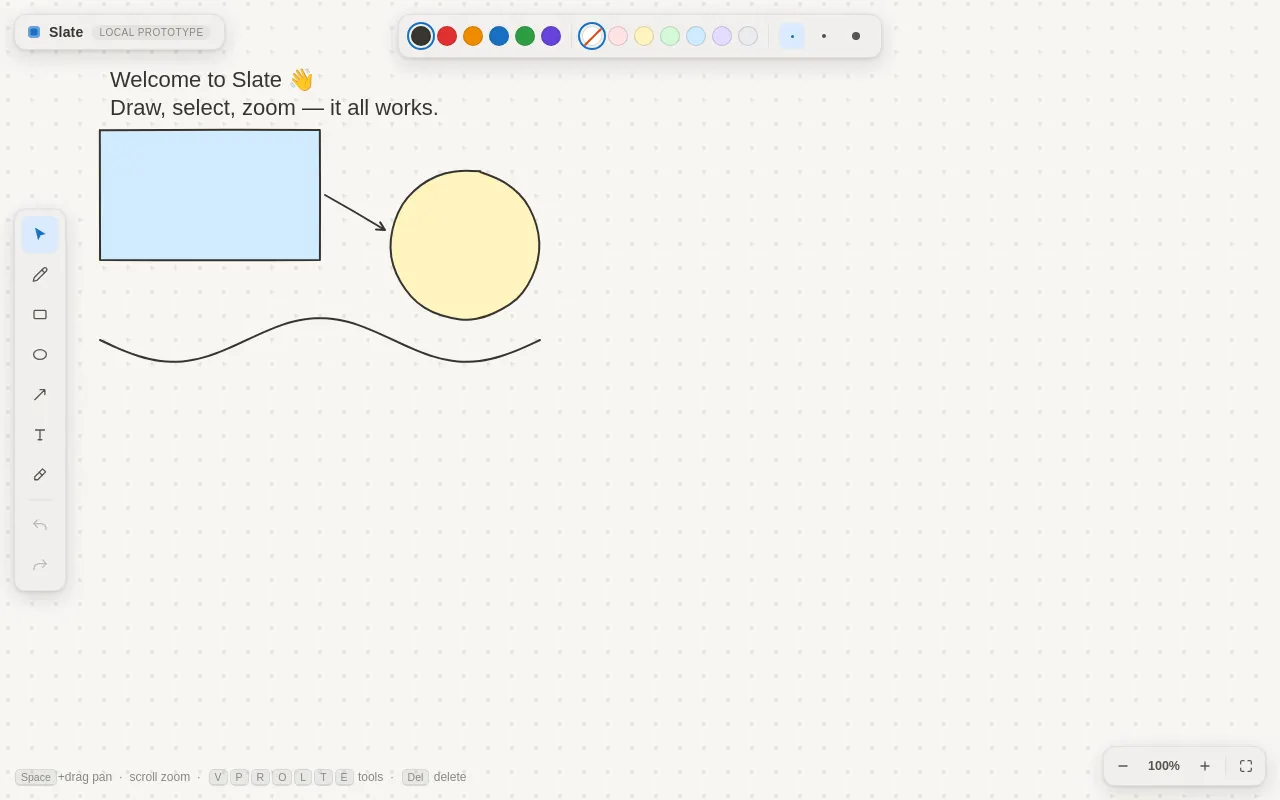The height and width of the screenshot is (800, 1280).
Task: Switch to the Eraser tool
Action: point(40,474)
